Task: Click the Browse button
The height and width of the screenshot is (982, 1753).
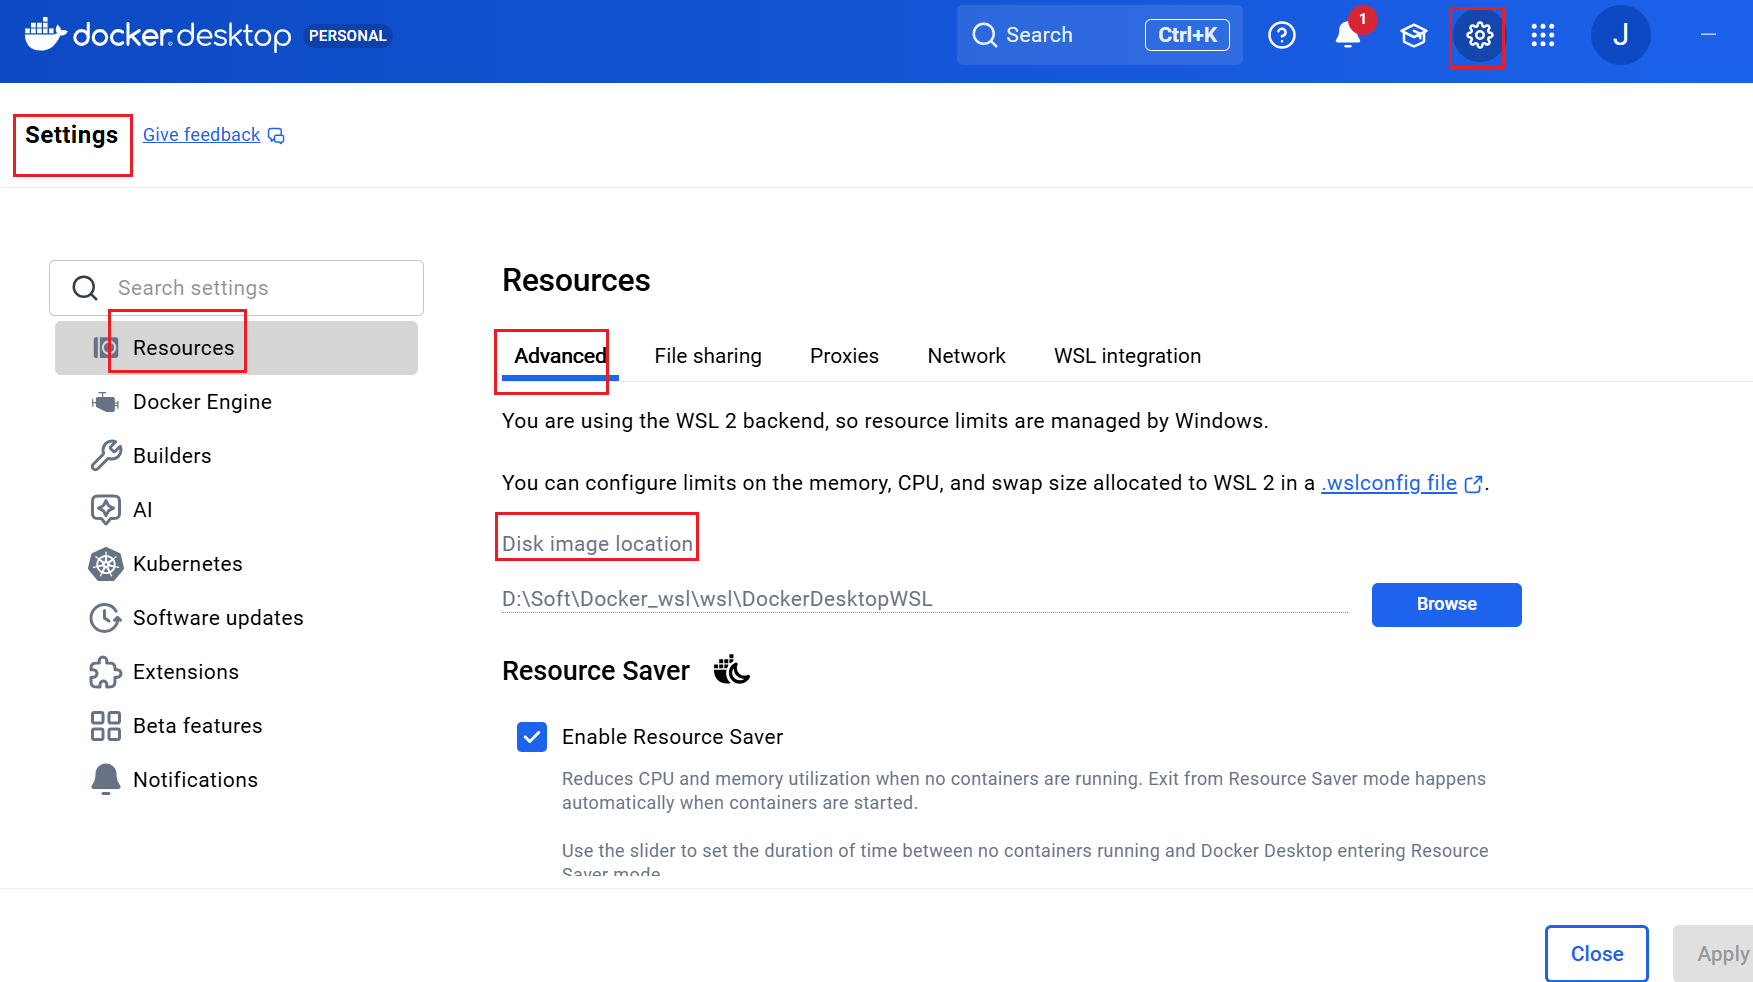Action: [1446, 605]
